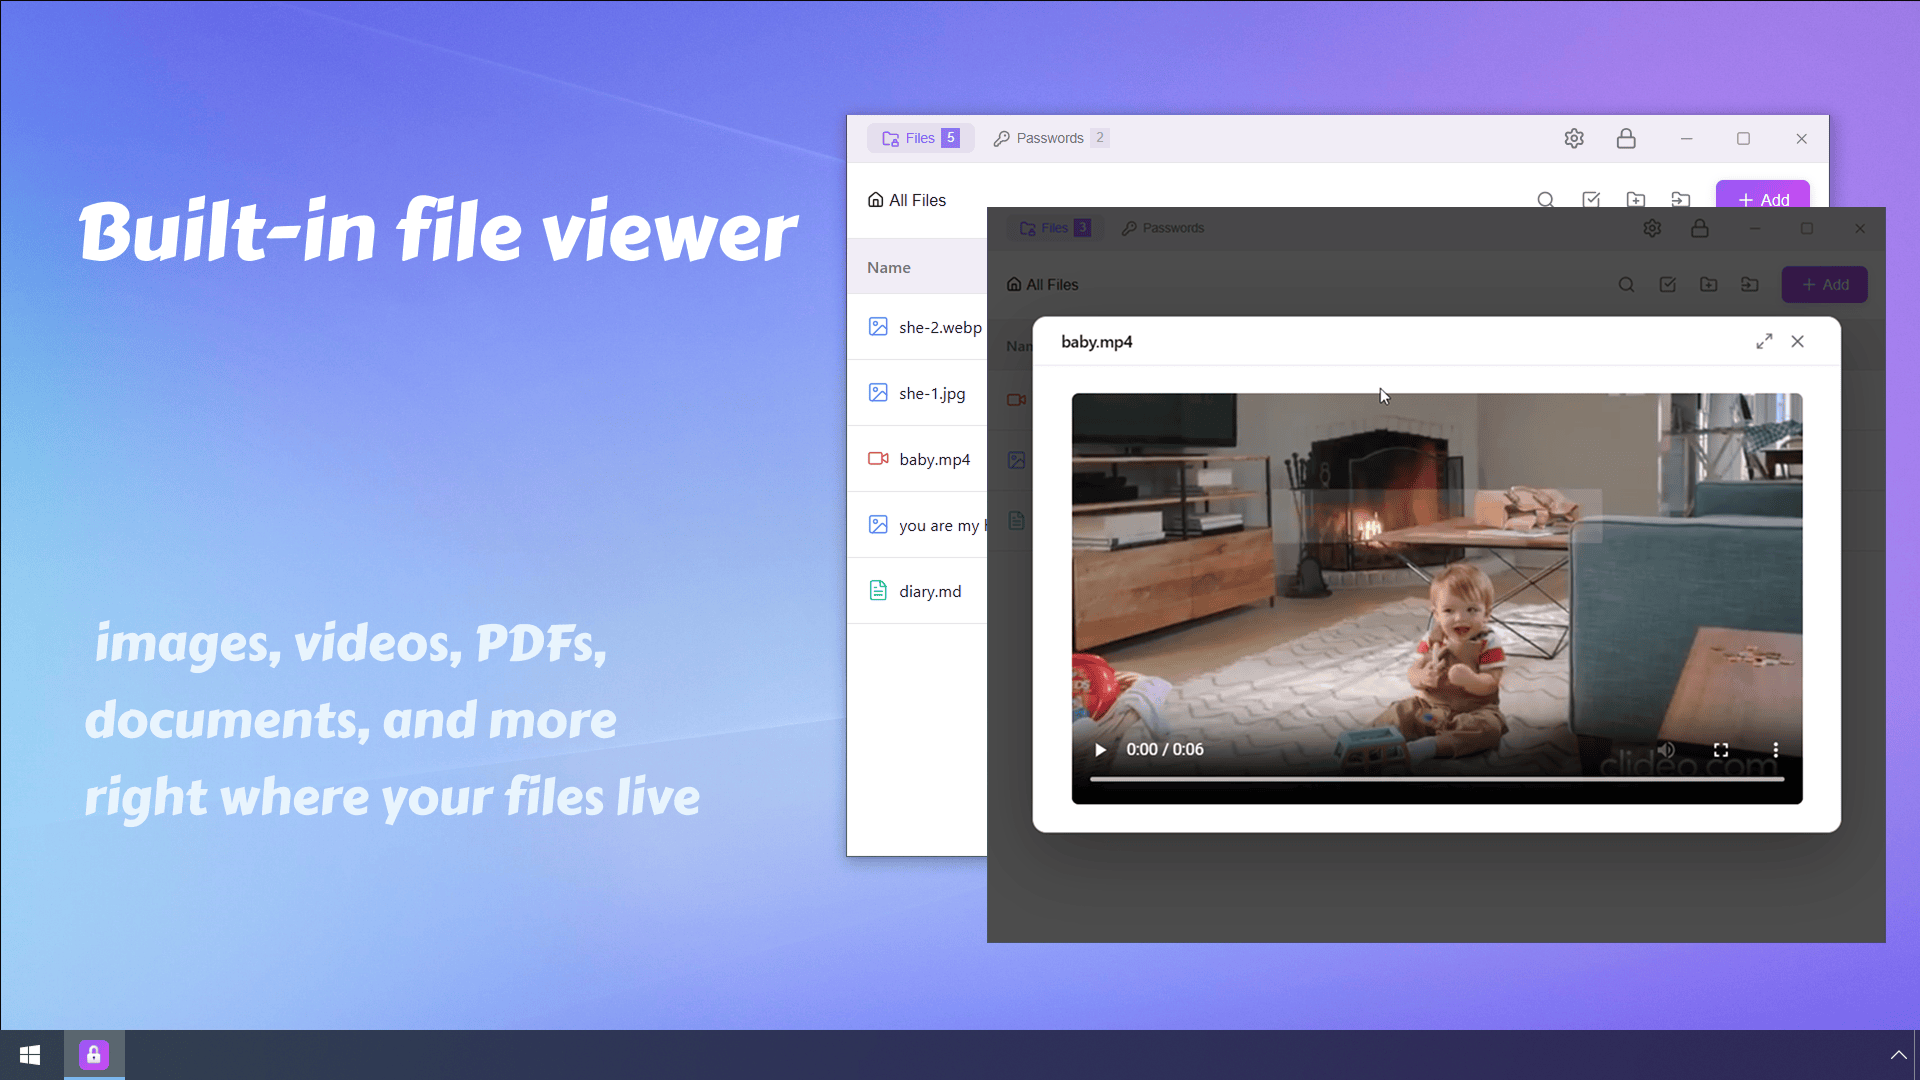The width and height of the screenshot is (1920, 1080).
Task: Show hidden tray icons chevron
Action: coord(1898,1055)
